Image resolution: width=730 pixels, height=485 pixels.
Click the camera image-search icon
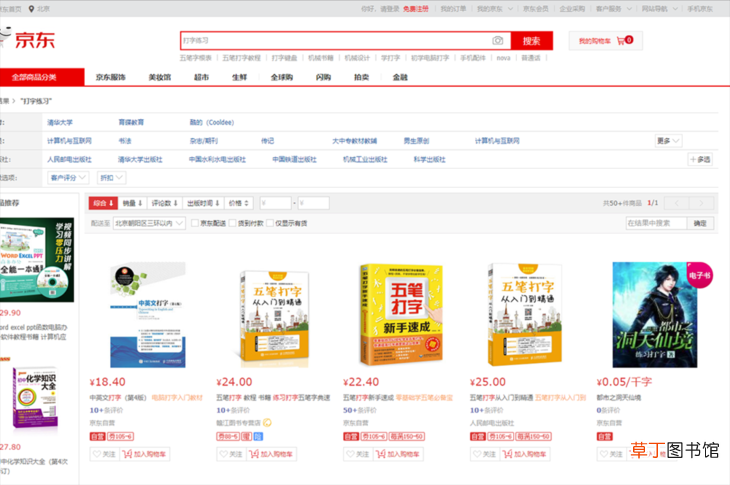click(x=498, y=40)
